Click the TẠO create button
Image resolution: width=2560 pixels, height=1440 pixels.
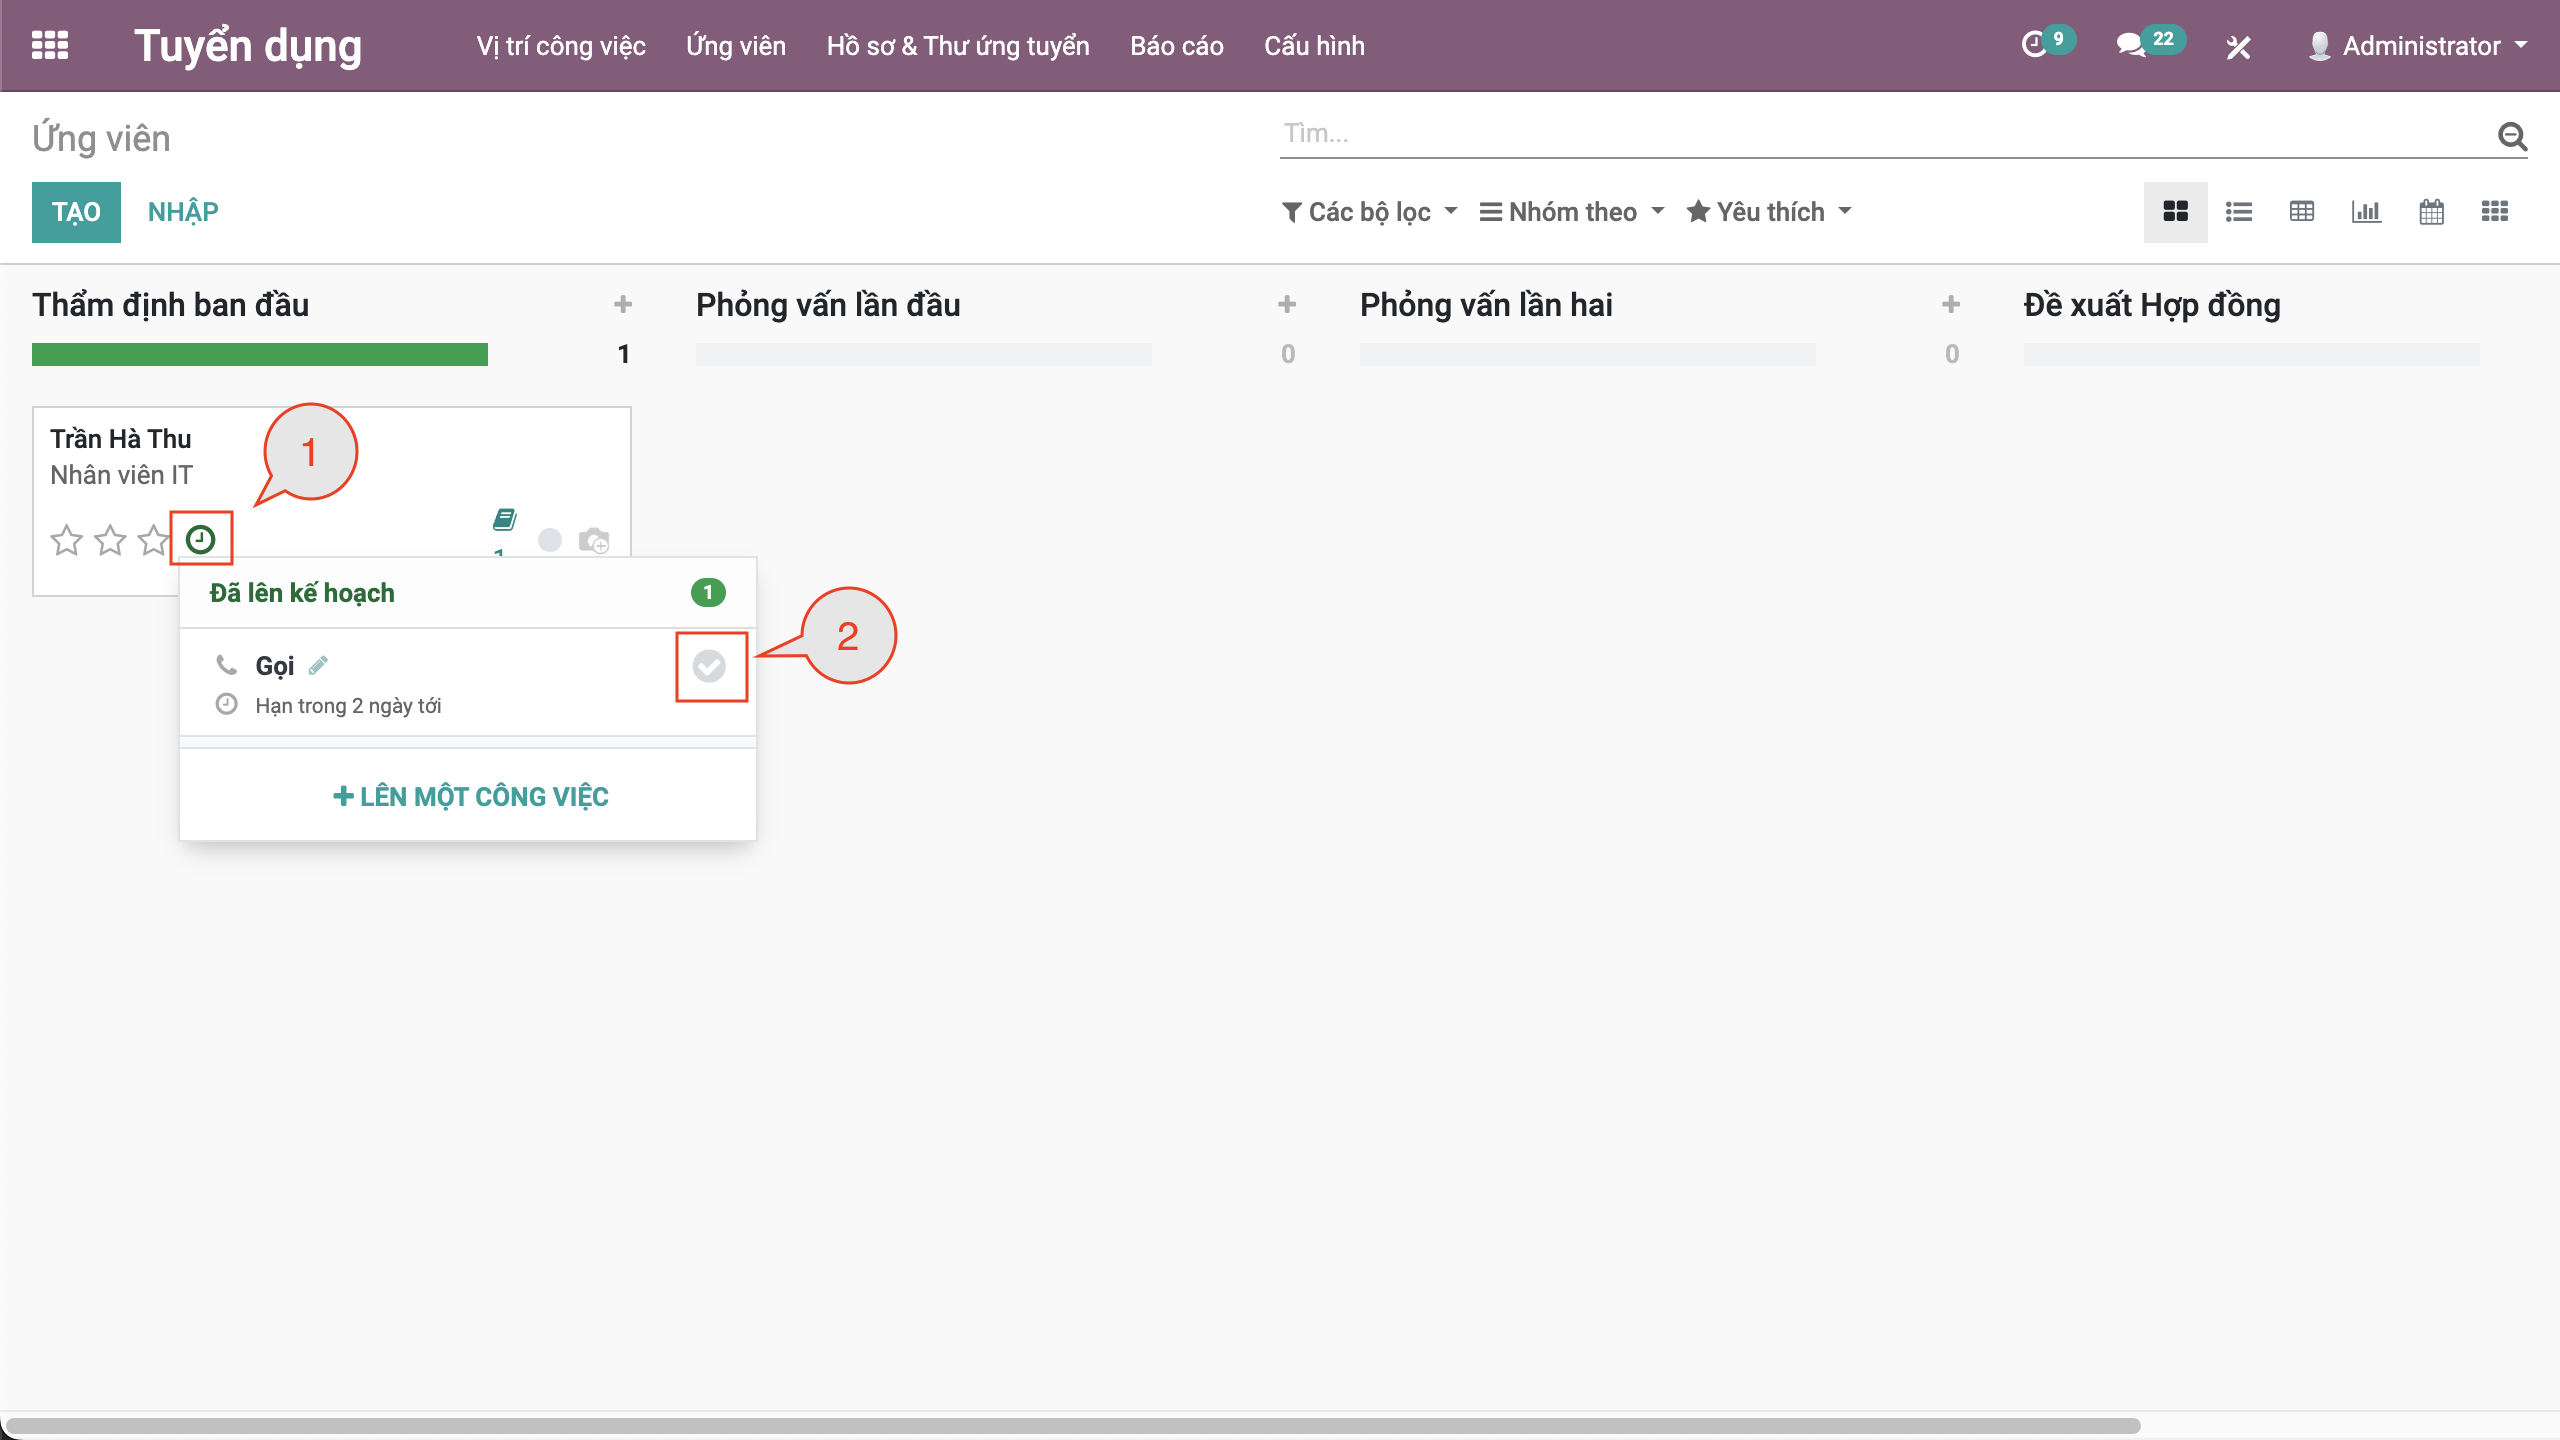point(76,212)
